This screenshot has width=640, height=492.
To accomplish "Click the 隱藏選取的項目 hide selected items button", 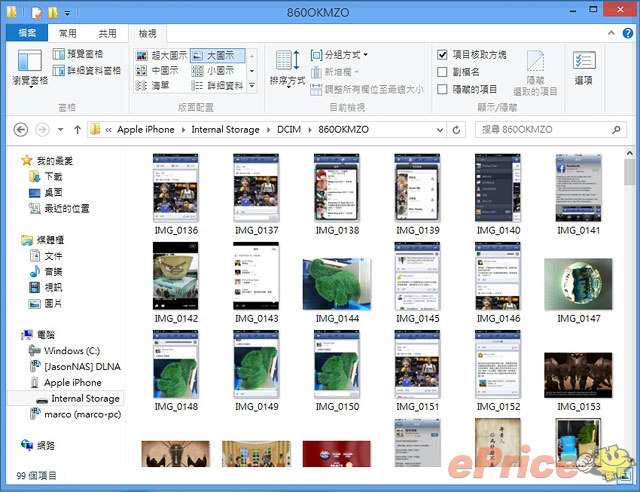I will [541, 72].
